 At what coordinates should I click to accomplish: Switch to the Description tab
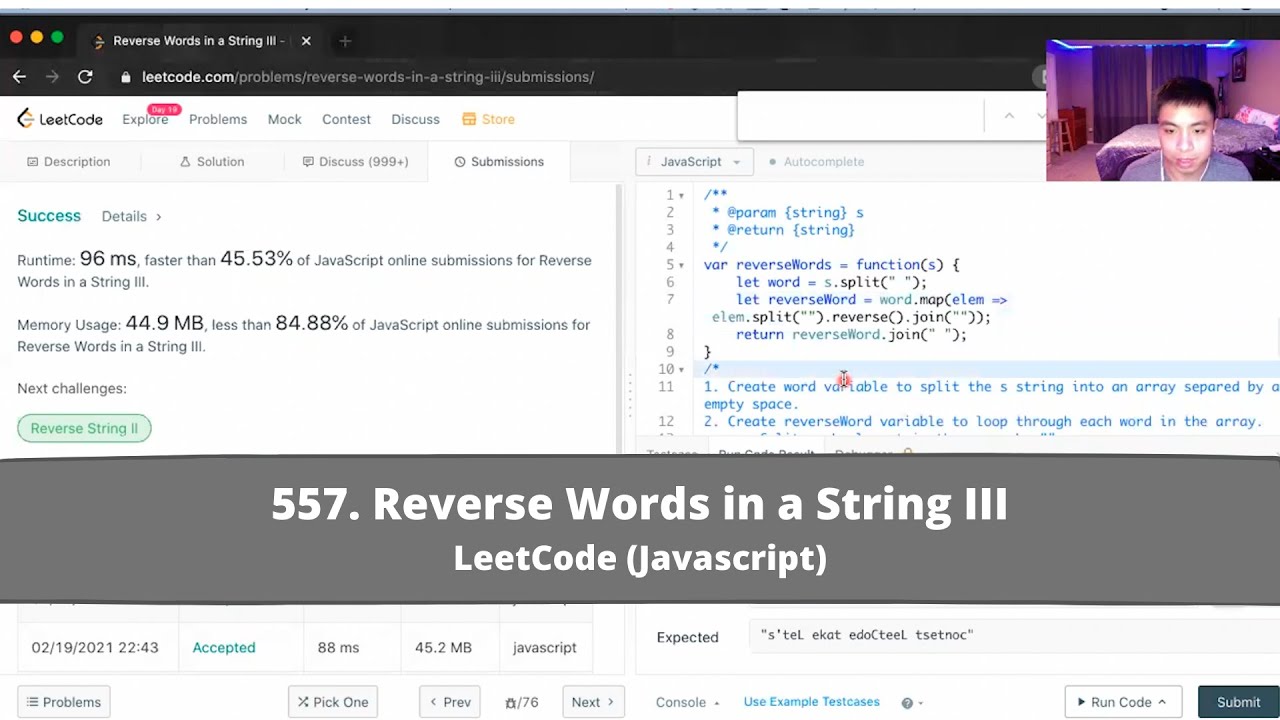tap(68, 161)
